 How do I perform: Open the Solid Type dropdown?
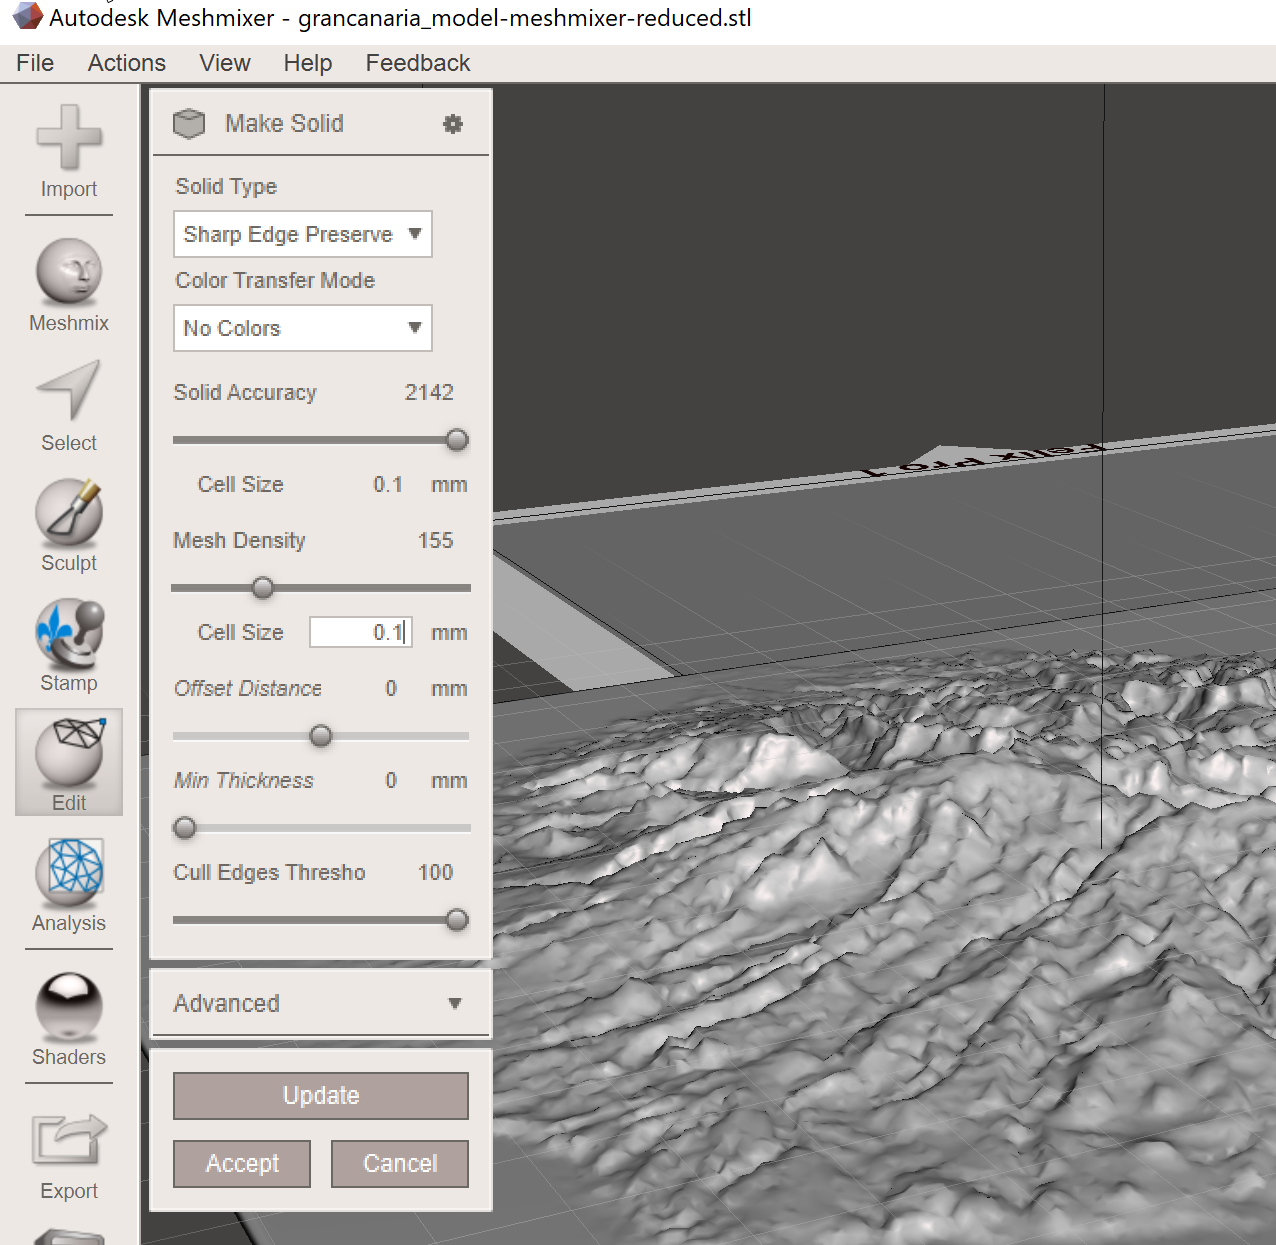click(303, 234)
